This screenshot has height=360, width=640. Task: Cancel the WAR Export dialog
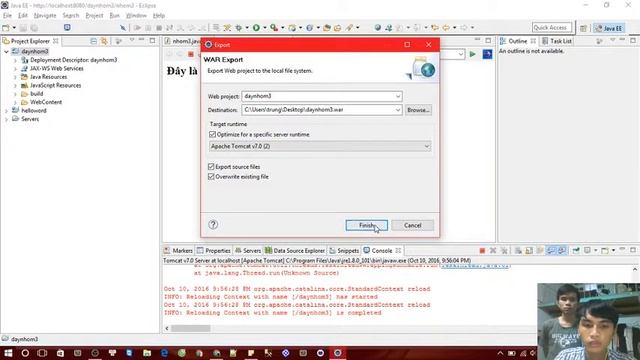tap(412, 225)
